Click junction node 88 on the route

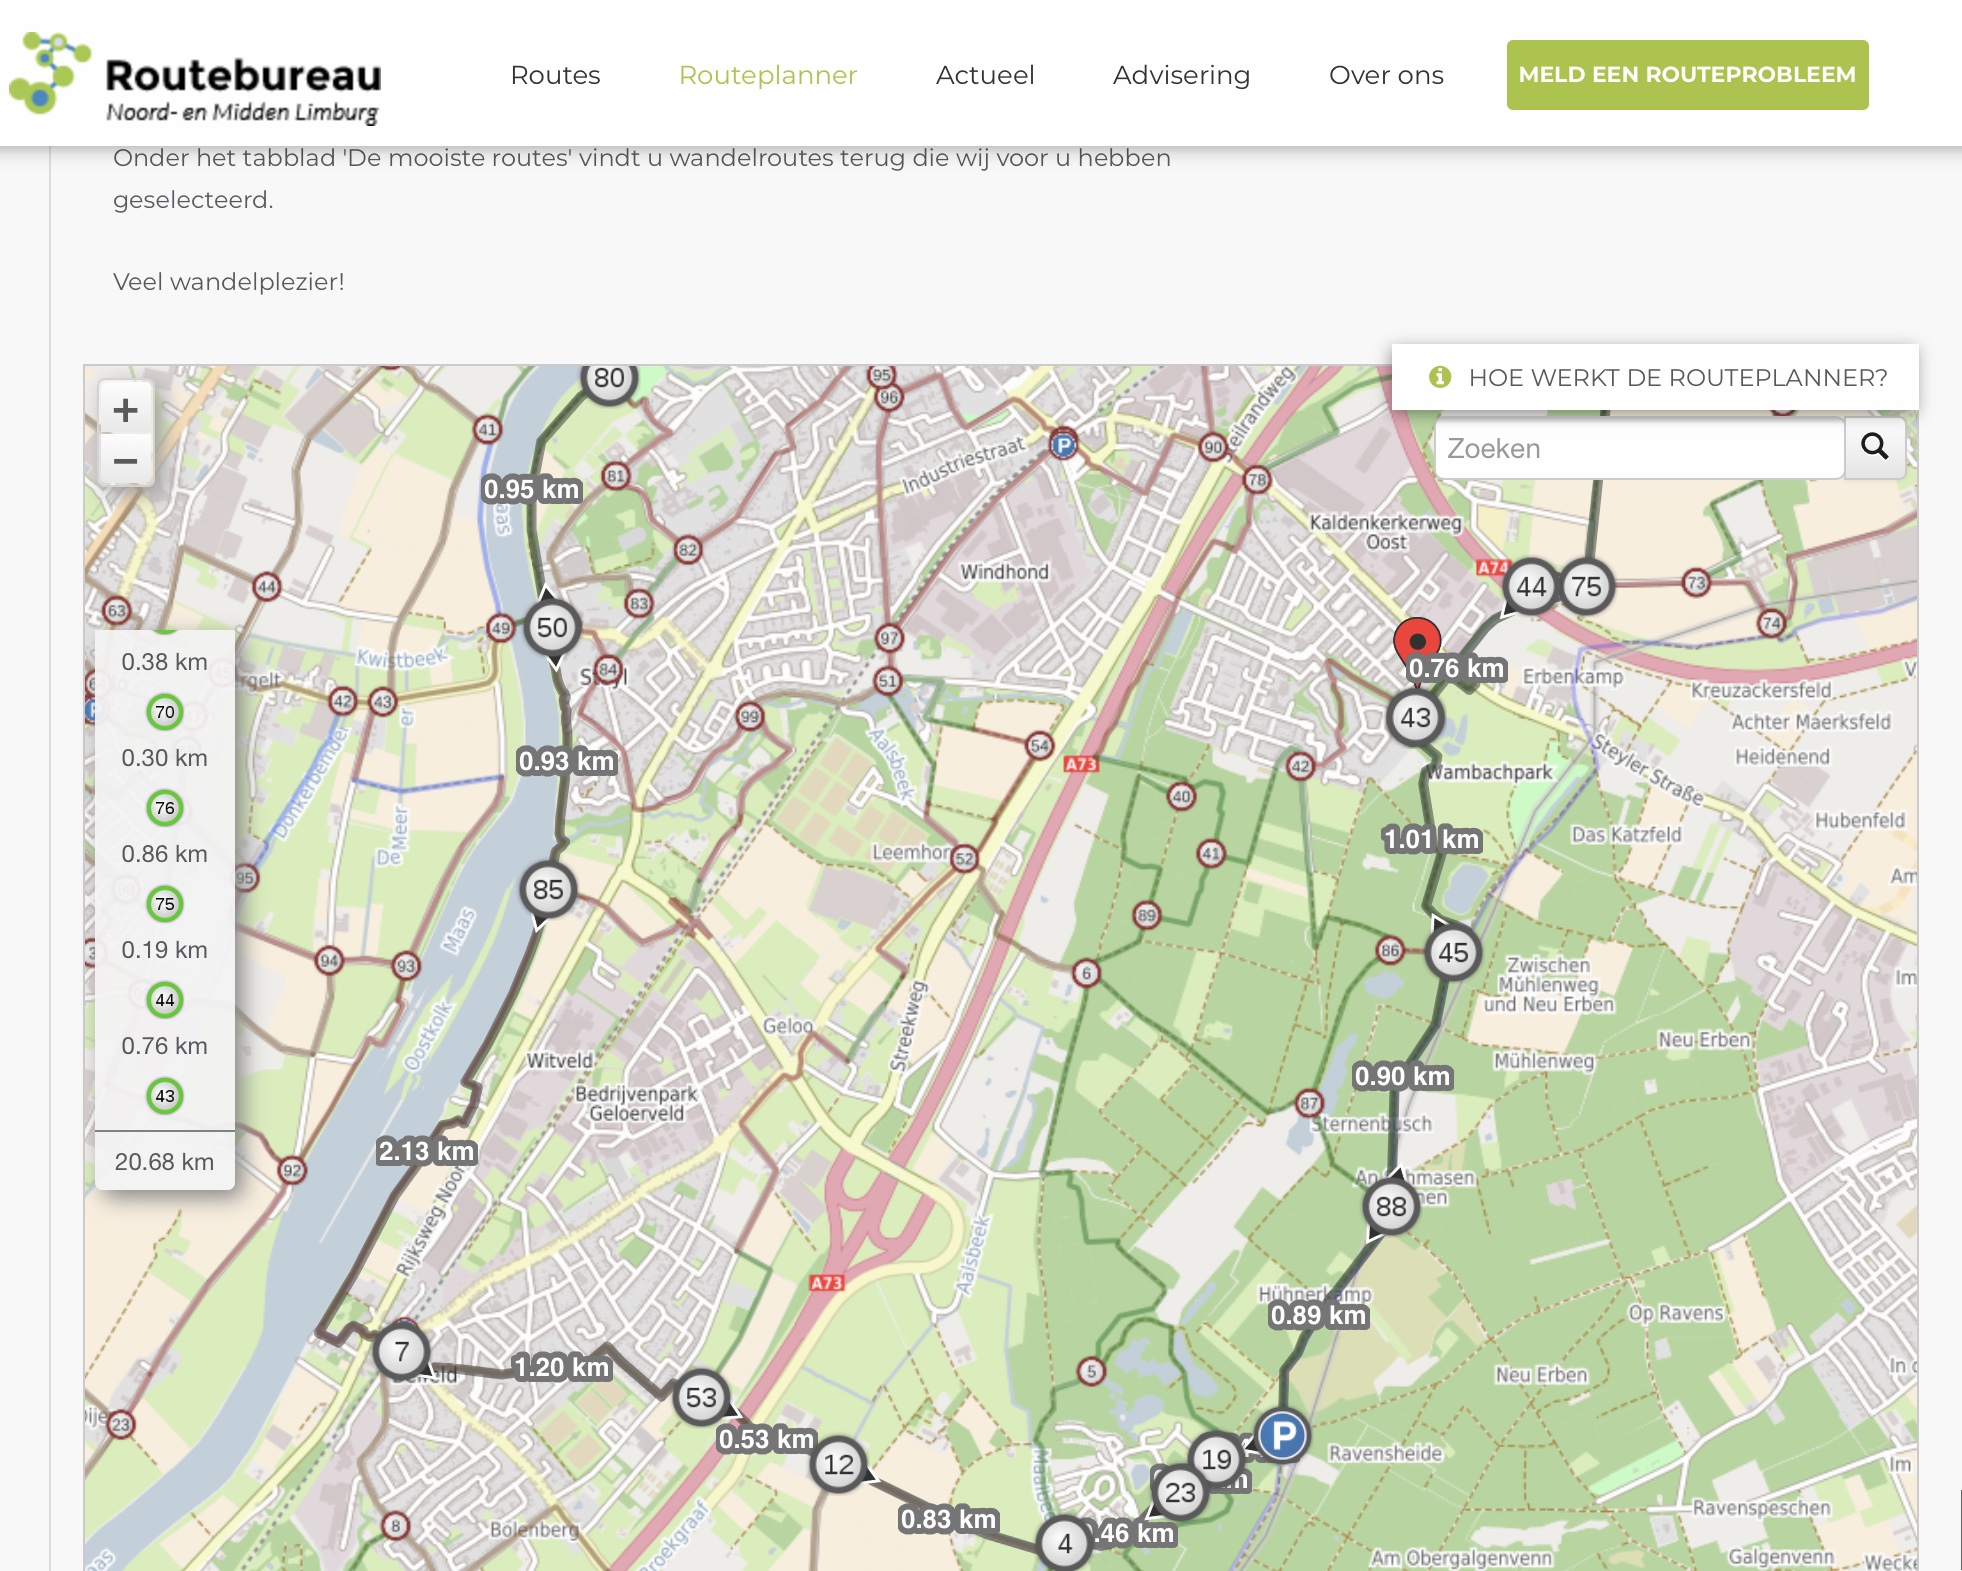pos(1391,1206)
